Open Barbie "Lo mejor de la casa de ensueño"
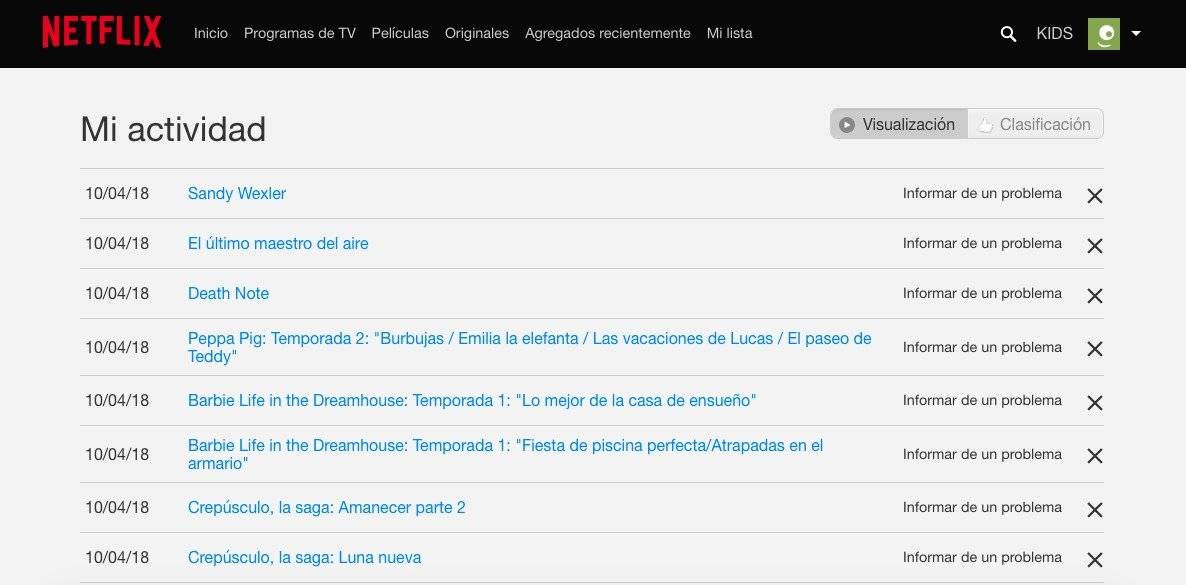The width and height of the screenshot is (1186, 585). pyautogui.click(x=472, y=400)
